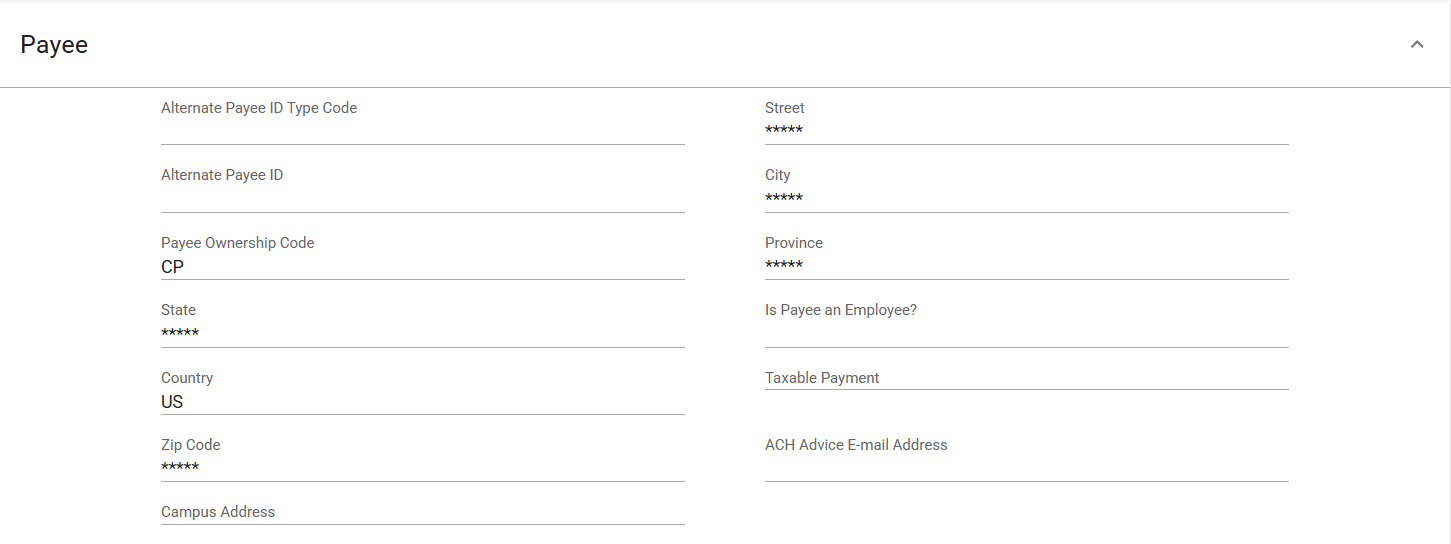1451x544 pixels.
Task: Select the Payee Ownership Code value CP
Action: pos(173,267)
